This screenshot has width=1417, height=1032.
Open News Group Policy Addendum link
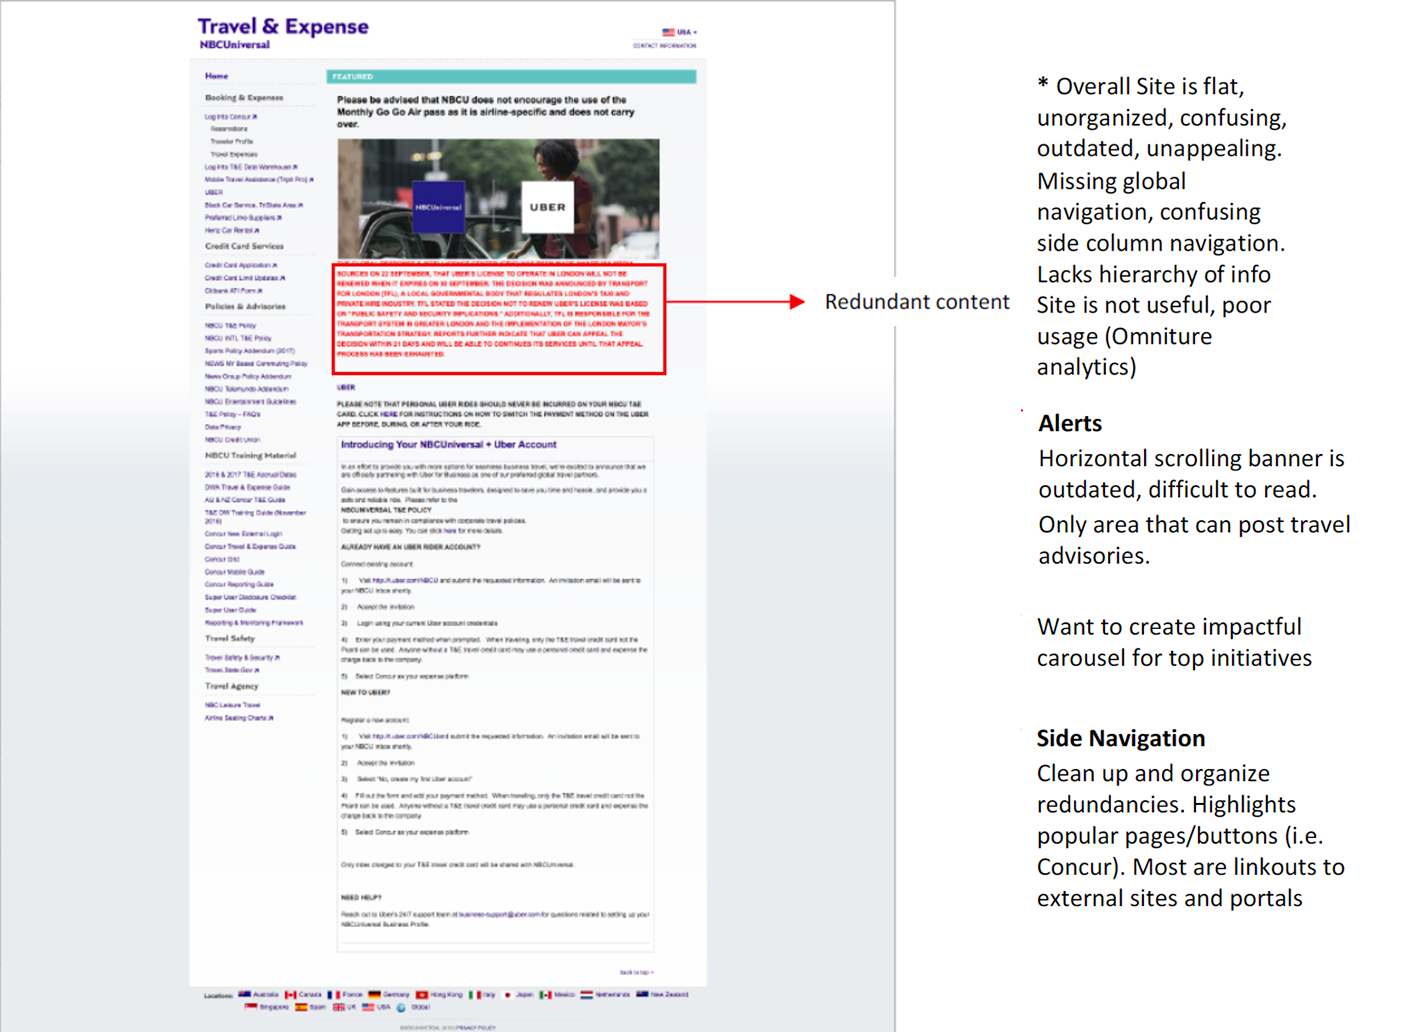[x=248, y=377]
